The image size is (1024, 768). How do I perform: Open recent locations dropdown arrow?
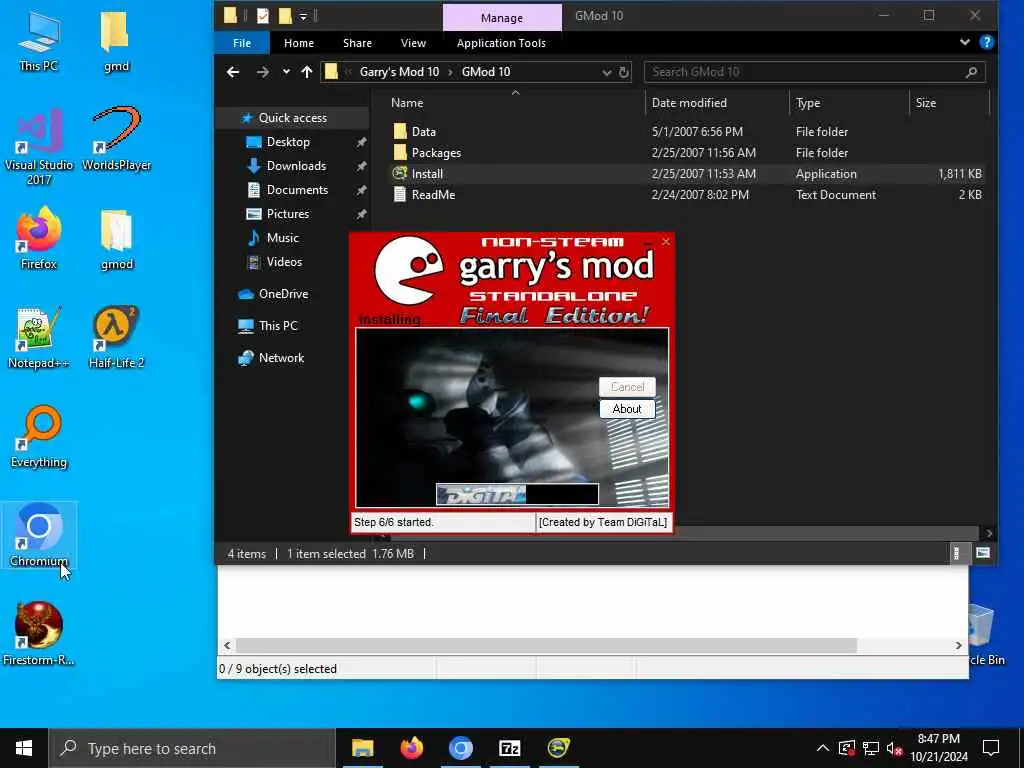click(286, 72)
